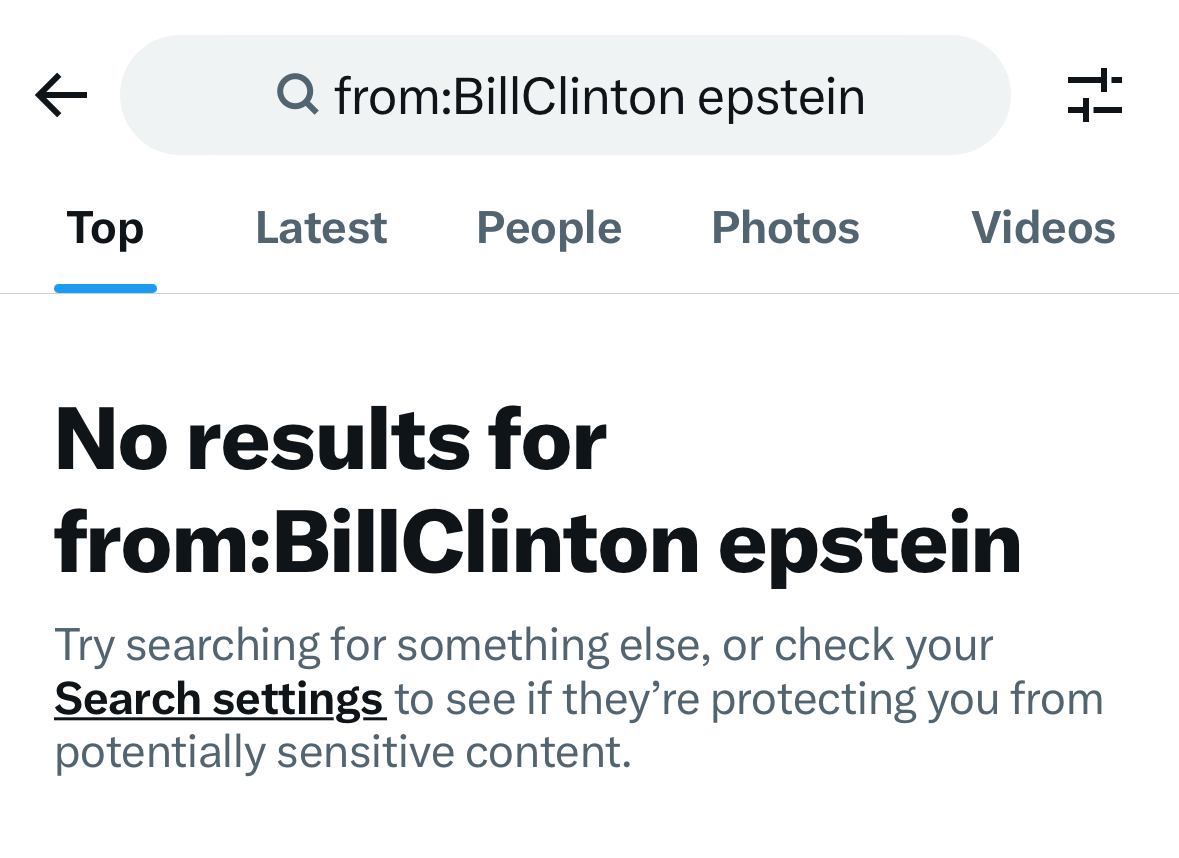Select bold heading query from:BillClinton epstein
1179x858 pixels.
[538, 545]
